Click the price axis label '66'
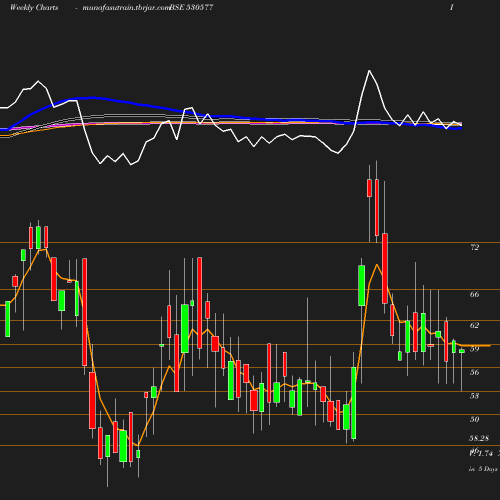The image size is (500, 500). click(475, 294)
